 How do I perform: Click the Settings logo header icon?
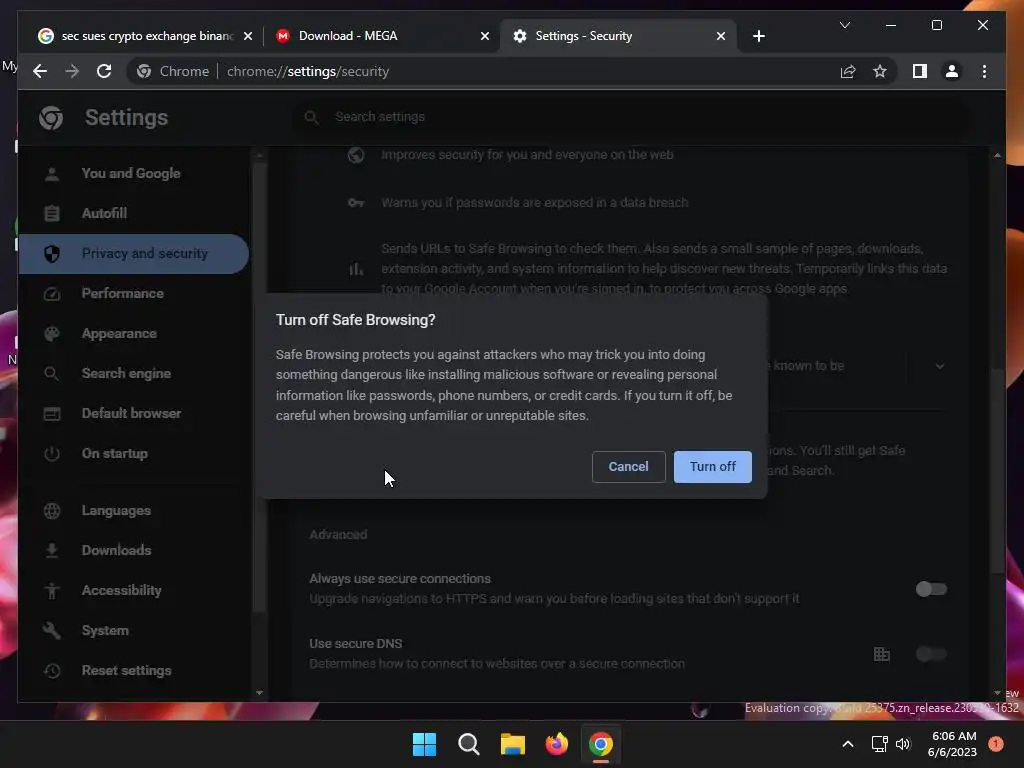[51, 118]
